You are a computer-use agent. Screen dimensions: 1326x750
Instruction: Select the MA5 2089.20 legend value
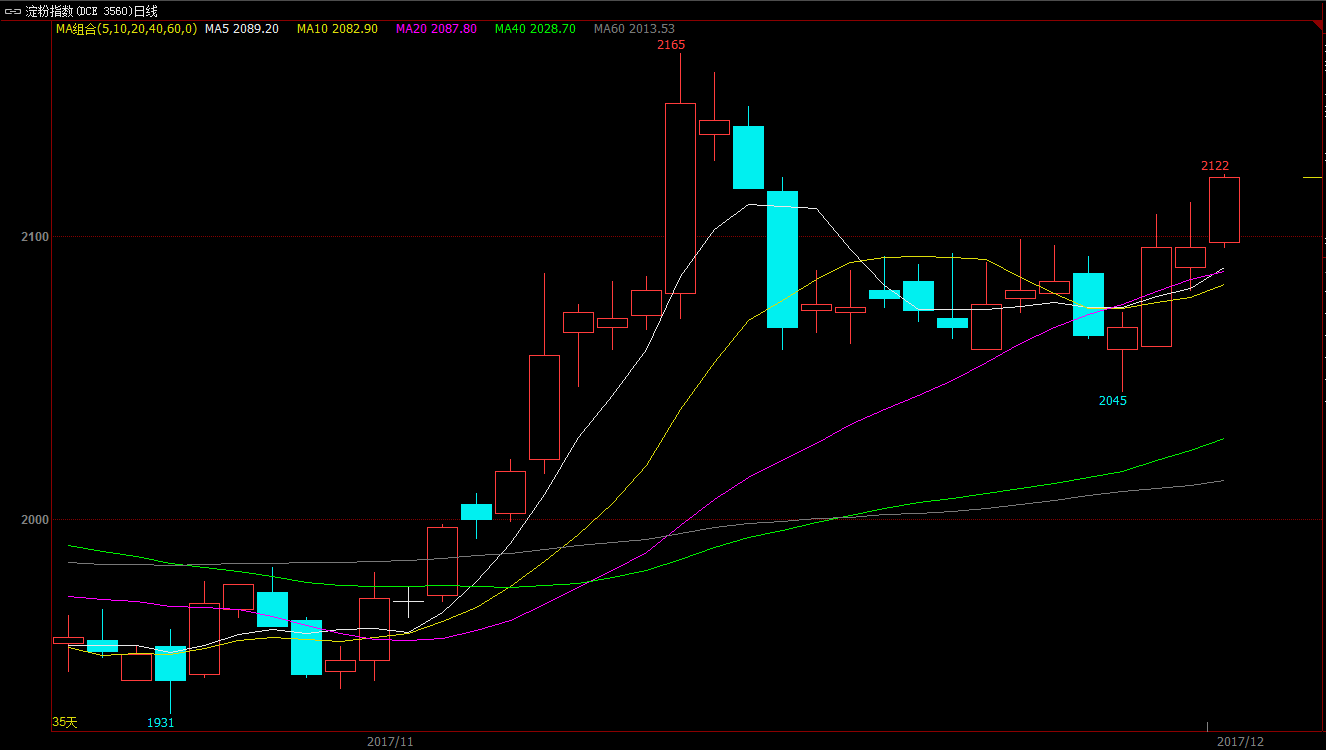pyautogui.click(x=242, y=29)
